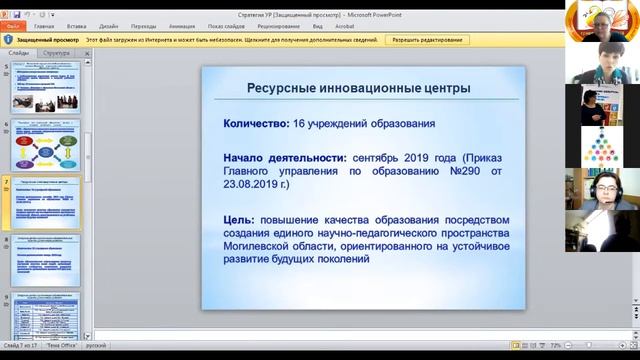640x360 pixels.
Task: Open the Показ слайдов ribbon tab
Action: (x=226, y=26)
